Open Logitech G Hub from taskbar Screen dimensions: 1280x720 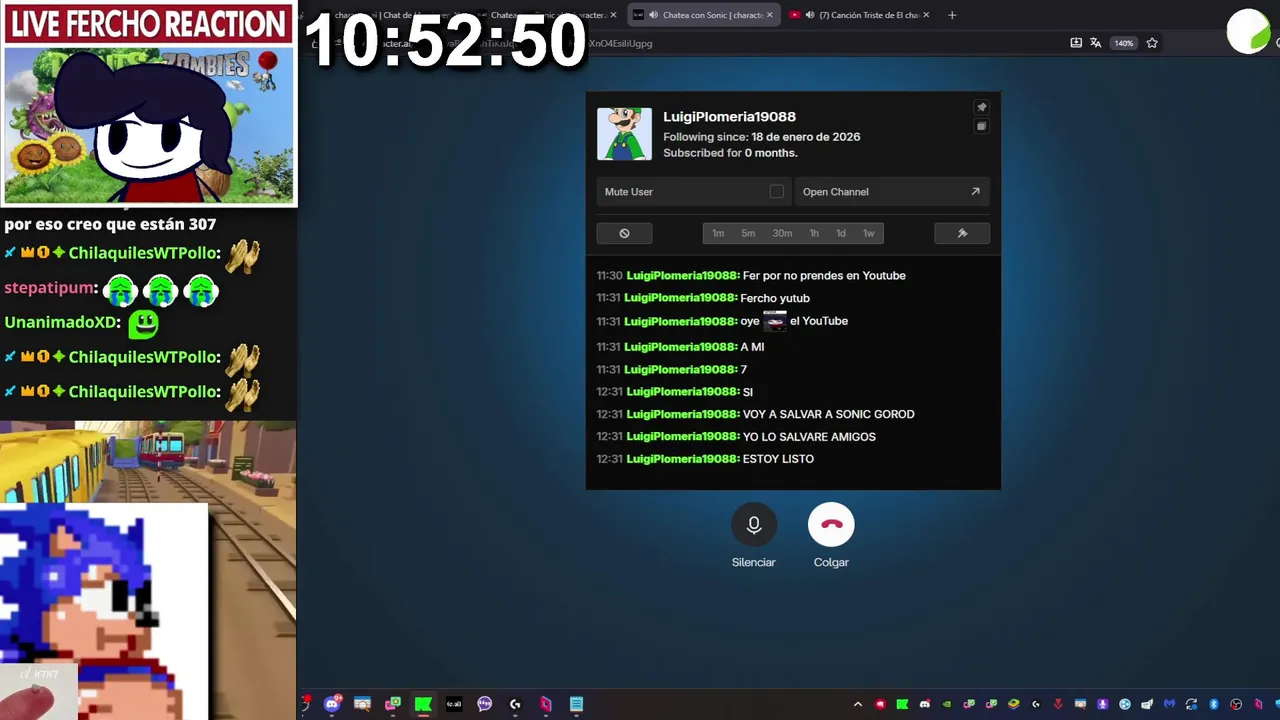[x=515, y=704]
